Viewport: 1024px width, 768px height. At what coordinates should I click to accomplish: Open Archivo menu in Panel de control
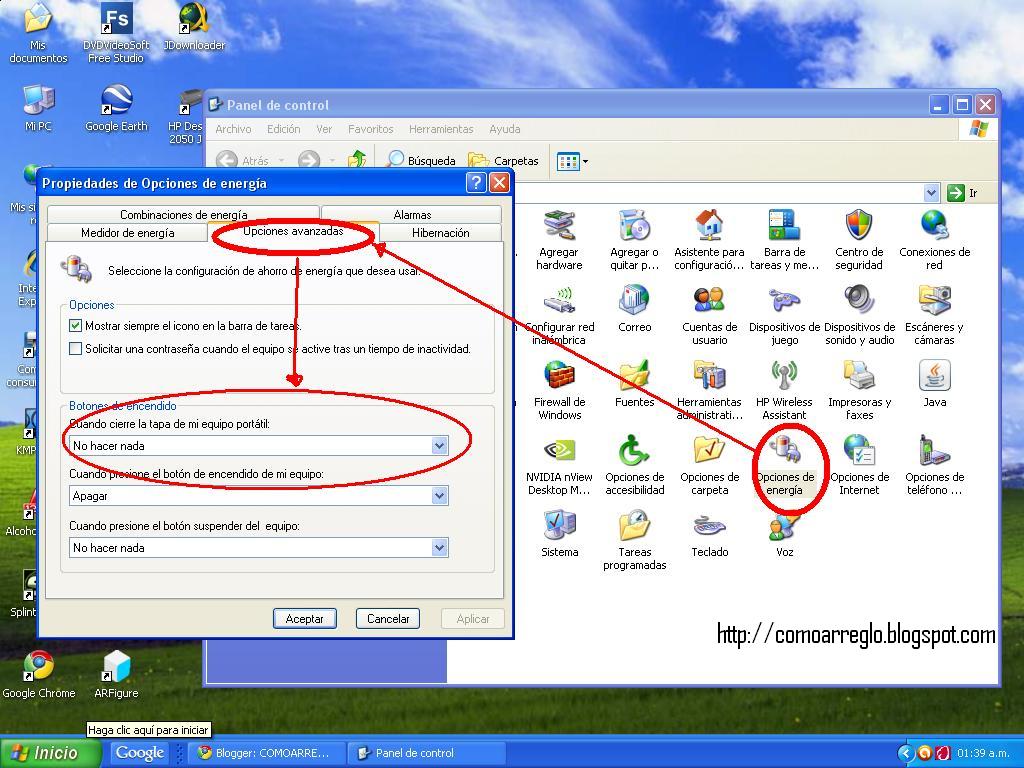[x=233, y=129]
